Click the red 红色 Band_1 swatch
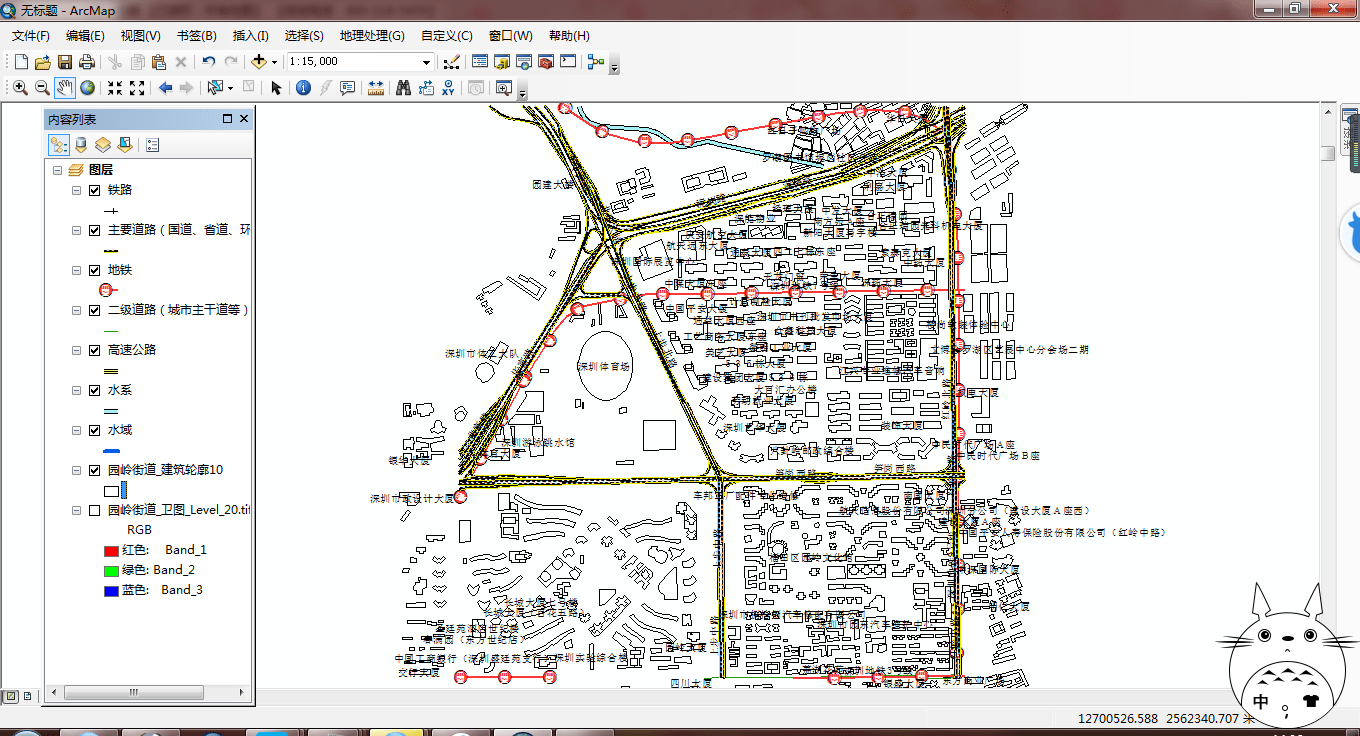This screenshot has height=736, width=1360. (111, 550)
